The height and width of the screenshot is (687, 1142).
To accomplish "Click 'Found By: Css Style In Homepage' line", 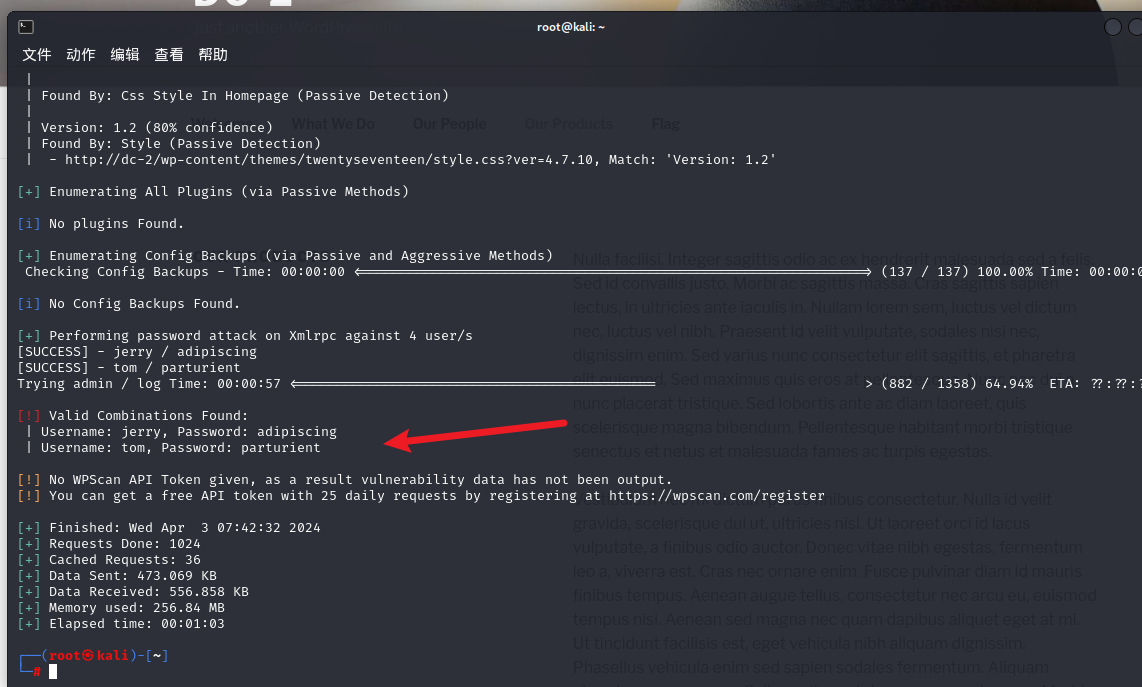I will (245, 95).
